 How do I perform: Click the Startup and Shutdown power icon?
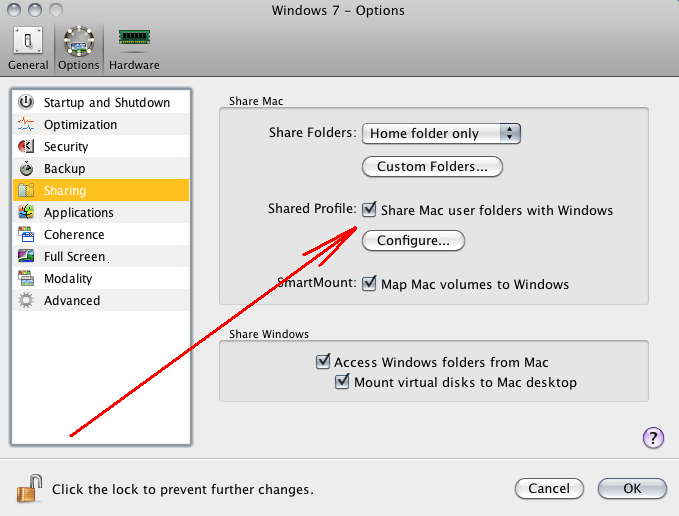26,102
